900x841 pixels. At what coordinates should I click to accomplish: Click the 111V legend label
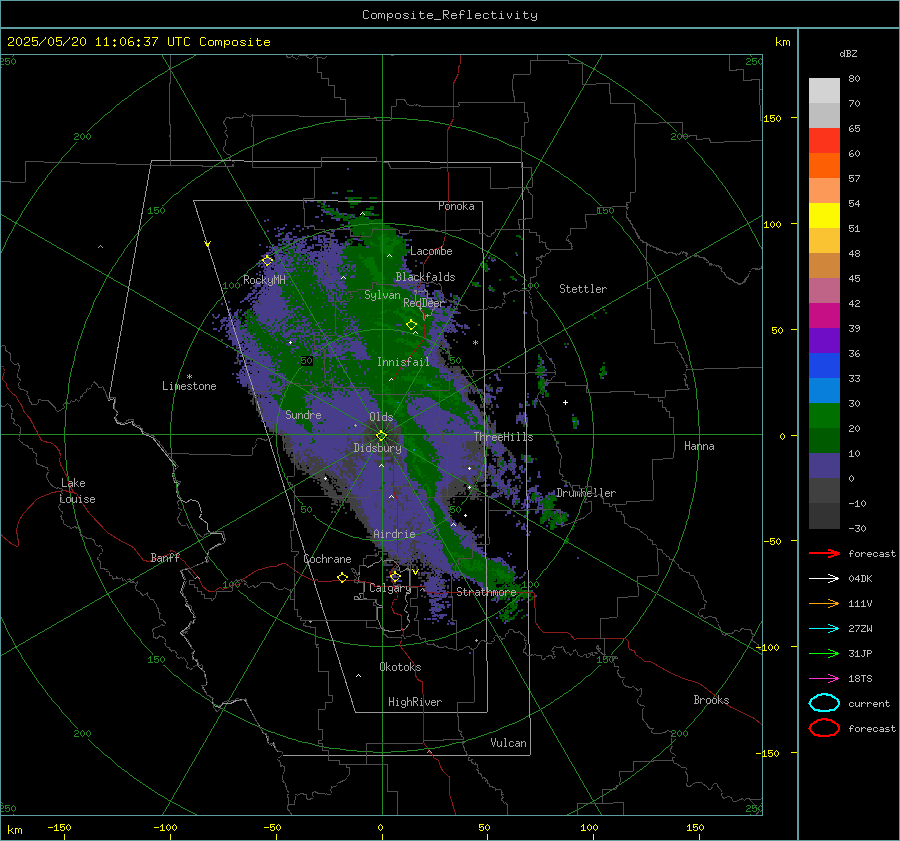(860, 603)
